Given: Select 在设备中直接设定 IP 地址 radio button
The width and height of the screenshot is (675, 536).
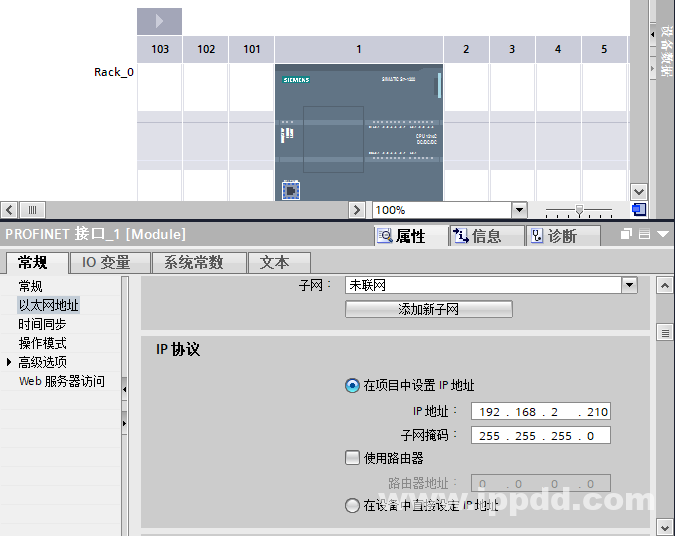Looking at the screenshot, I should (352, 505).
